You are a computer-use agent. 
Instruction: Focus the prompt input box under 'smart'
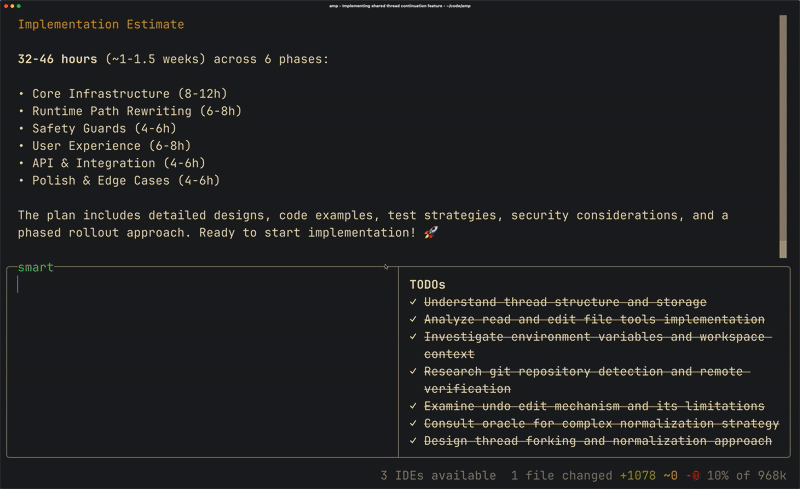tap(200, 360)
